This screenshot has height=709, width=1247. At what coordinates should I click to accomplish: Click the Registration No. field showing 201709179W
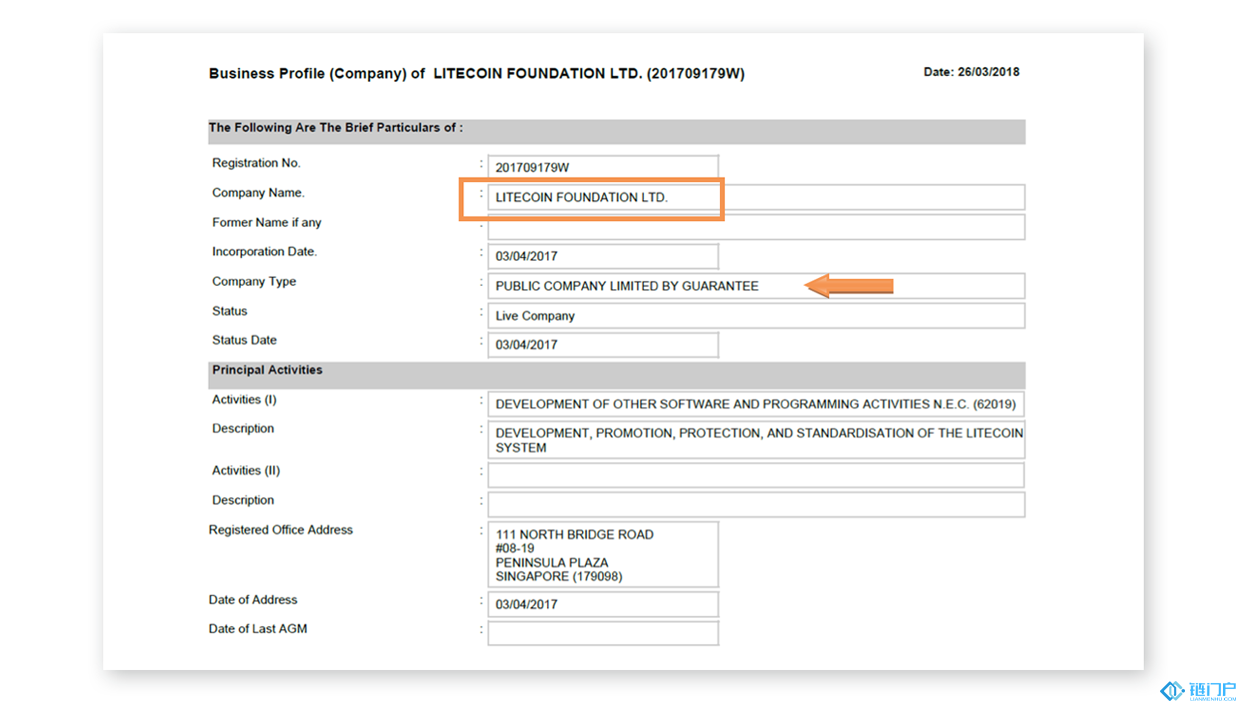[602, 168]
